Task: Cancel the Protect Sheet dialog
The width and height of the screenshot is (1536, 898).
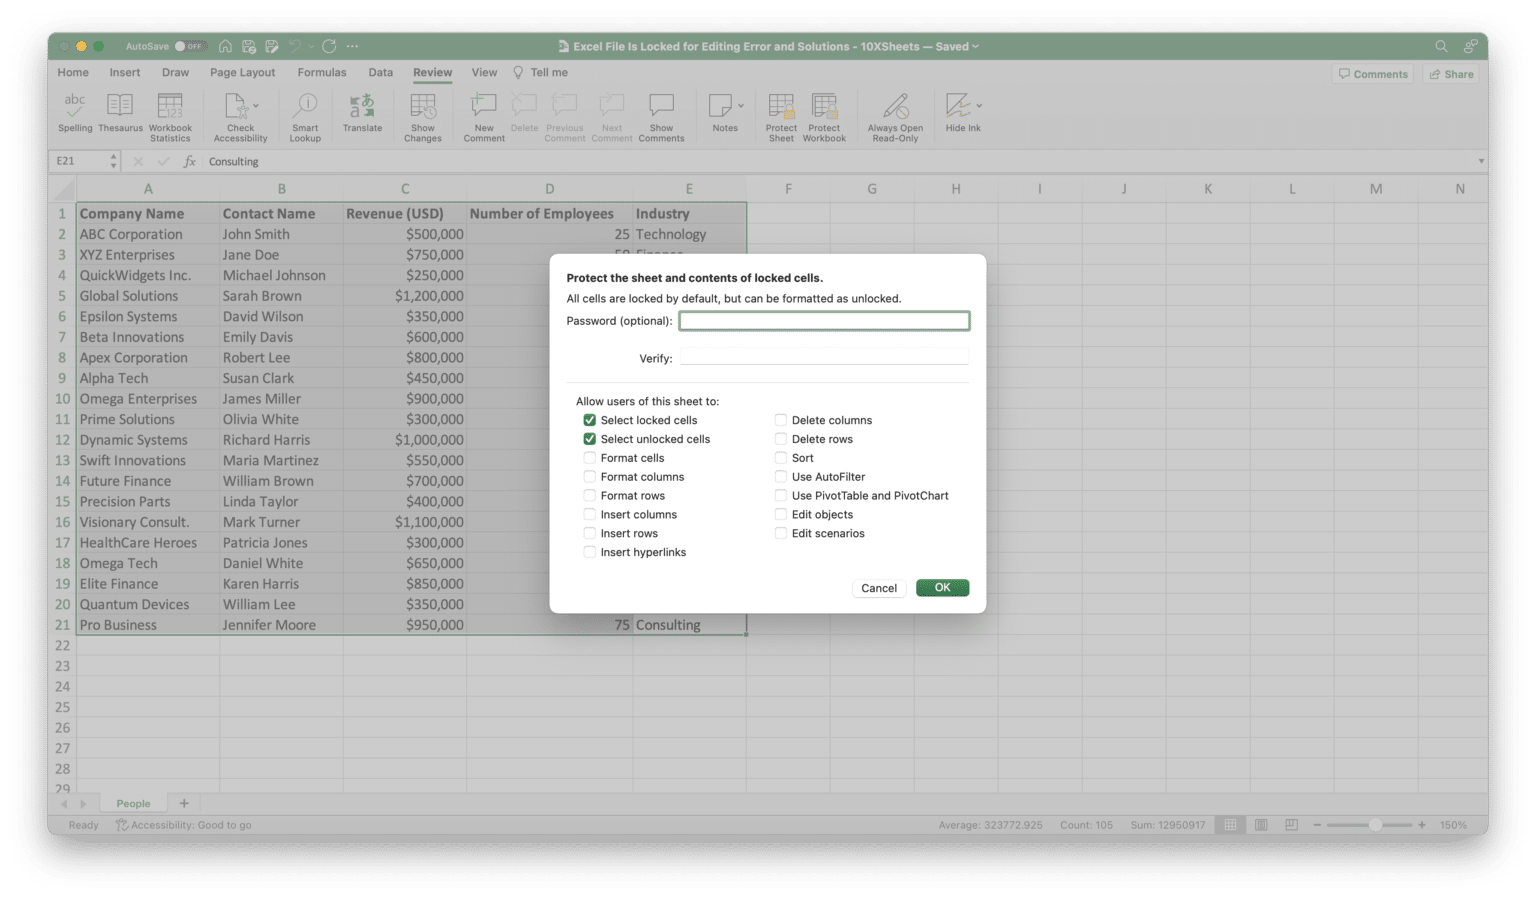Action: click(x=878, y=588)
